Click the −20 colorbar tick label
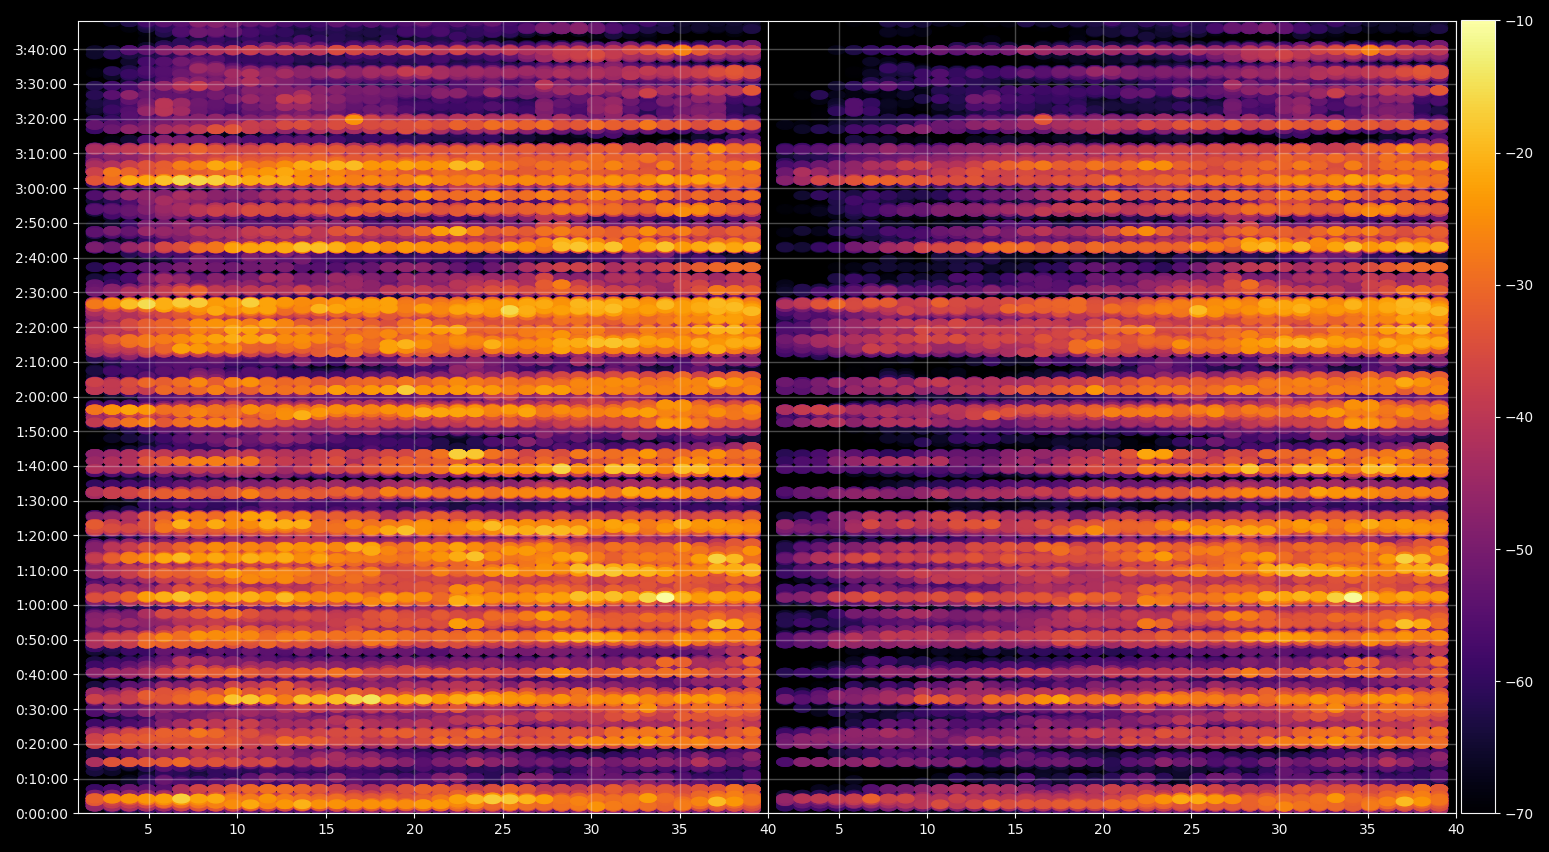 (1519, 153)
